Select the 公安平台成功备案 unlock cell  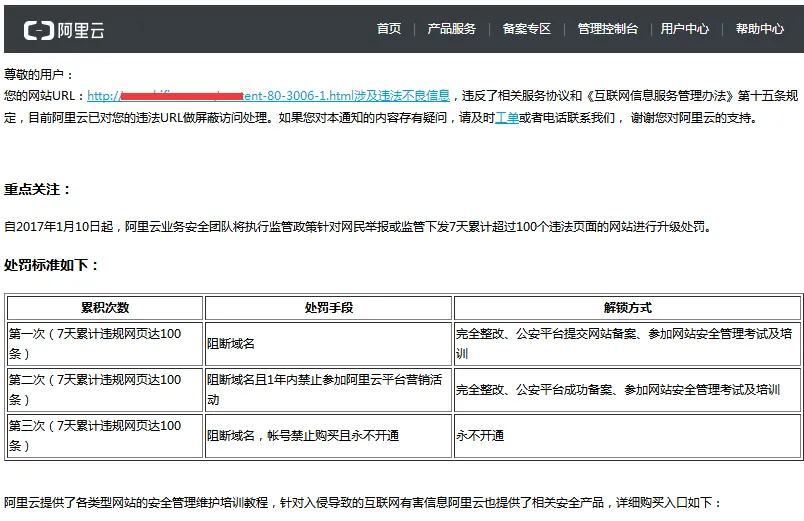point(628,390)
